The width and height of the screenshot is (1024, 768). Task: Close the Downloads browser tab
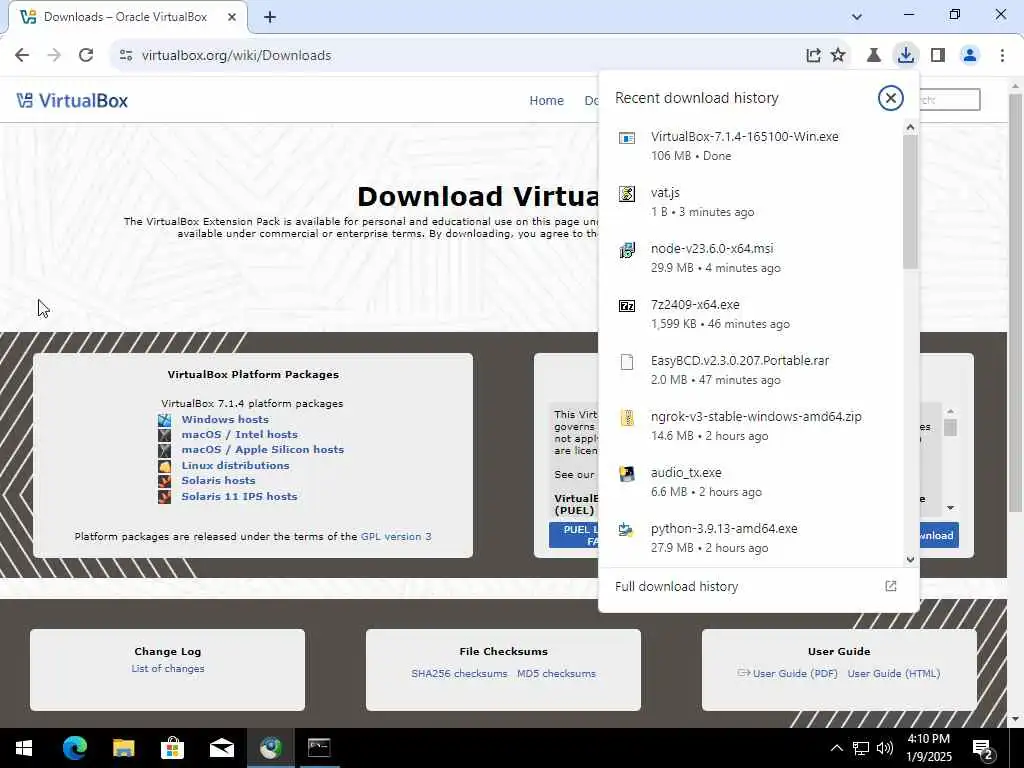(232, 17)
